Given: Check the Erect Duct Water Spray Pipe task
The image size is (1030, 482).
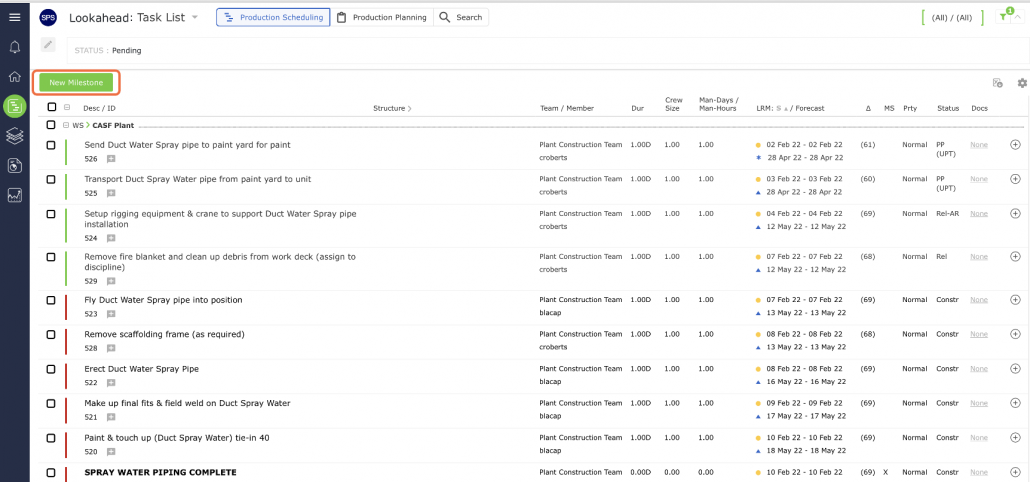Looking at the screenshot, I should [51, 369].
